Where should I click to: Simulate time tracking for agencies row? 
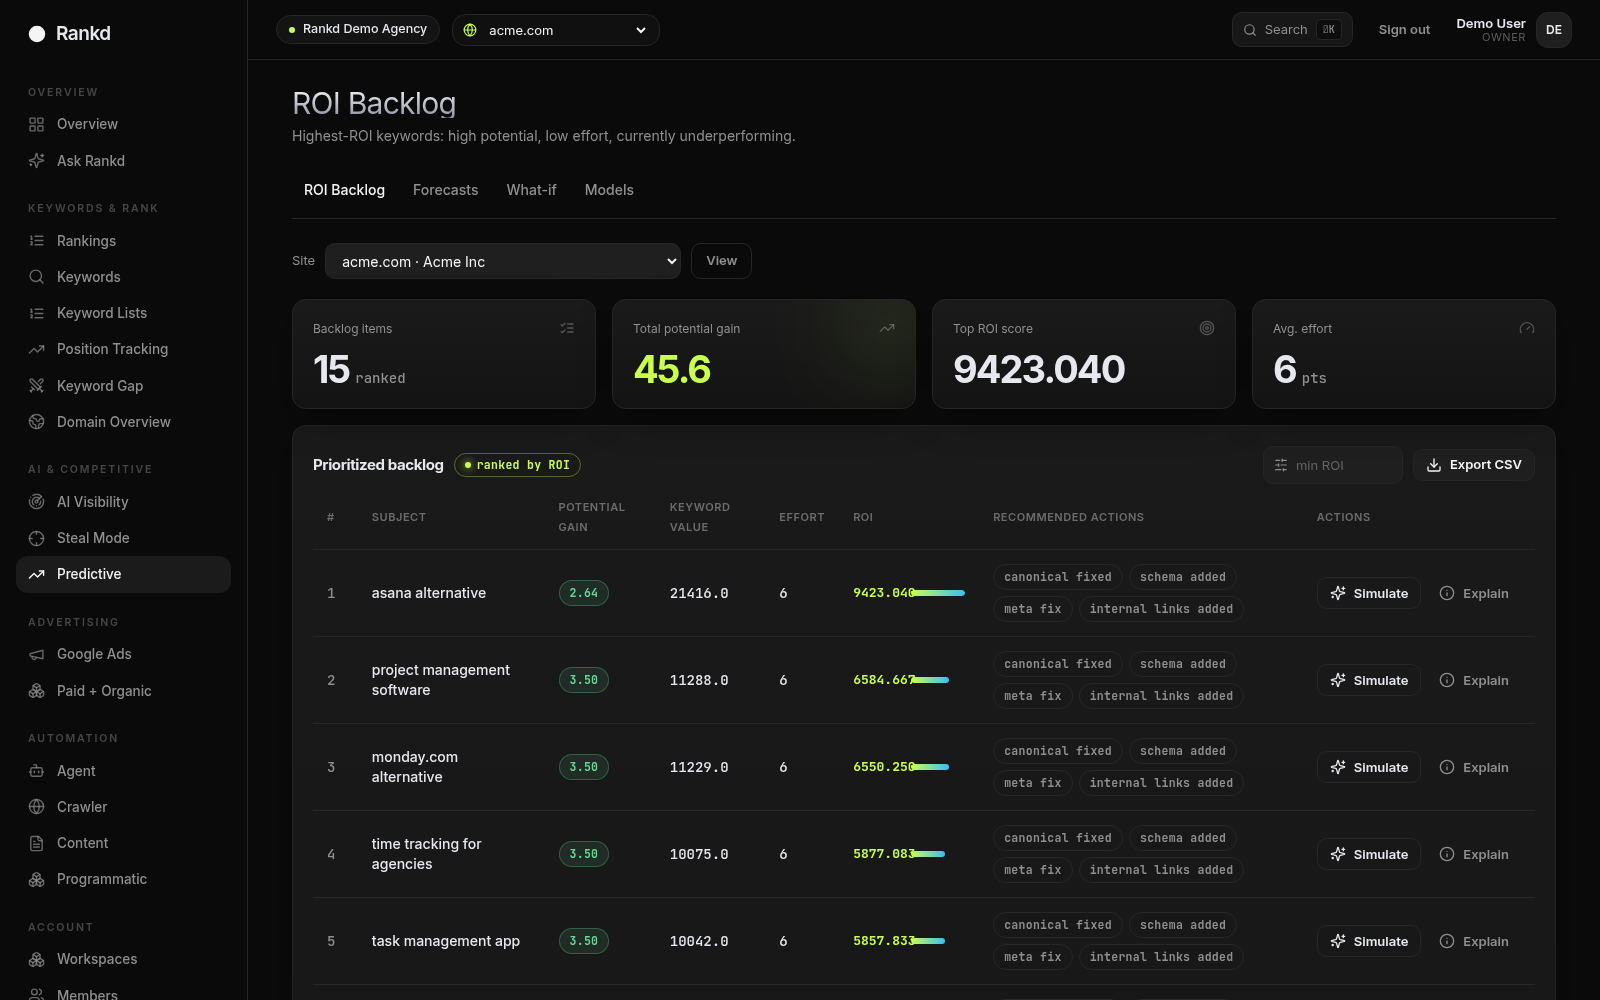click(1369, 854)
